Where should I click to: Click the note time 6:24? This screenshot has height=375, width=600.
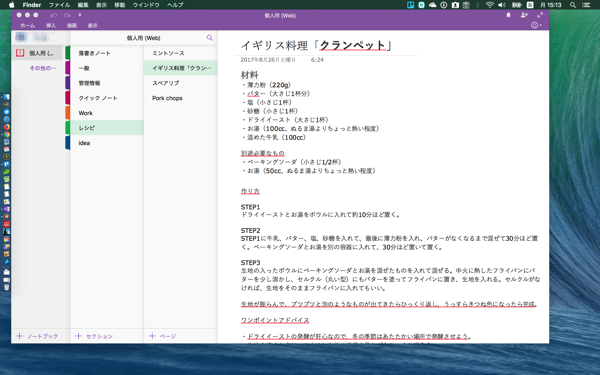click(x=317, y=60)
